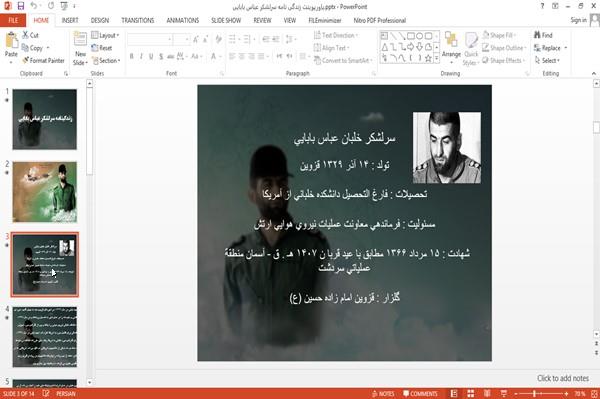Collapse the ribbon arrow

[x=594, y=73]
